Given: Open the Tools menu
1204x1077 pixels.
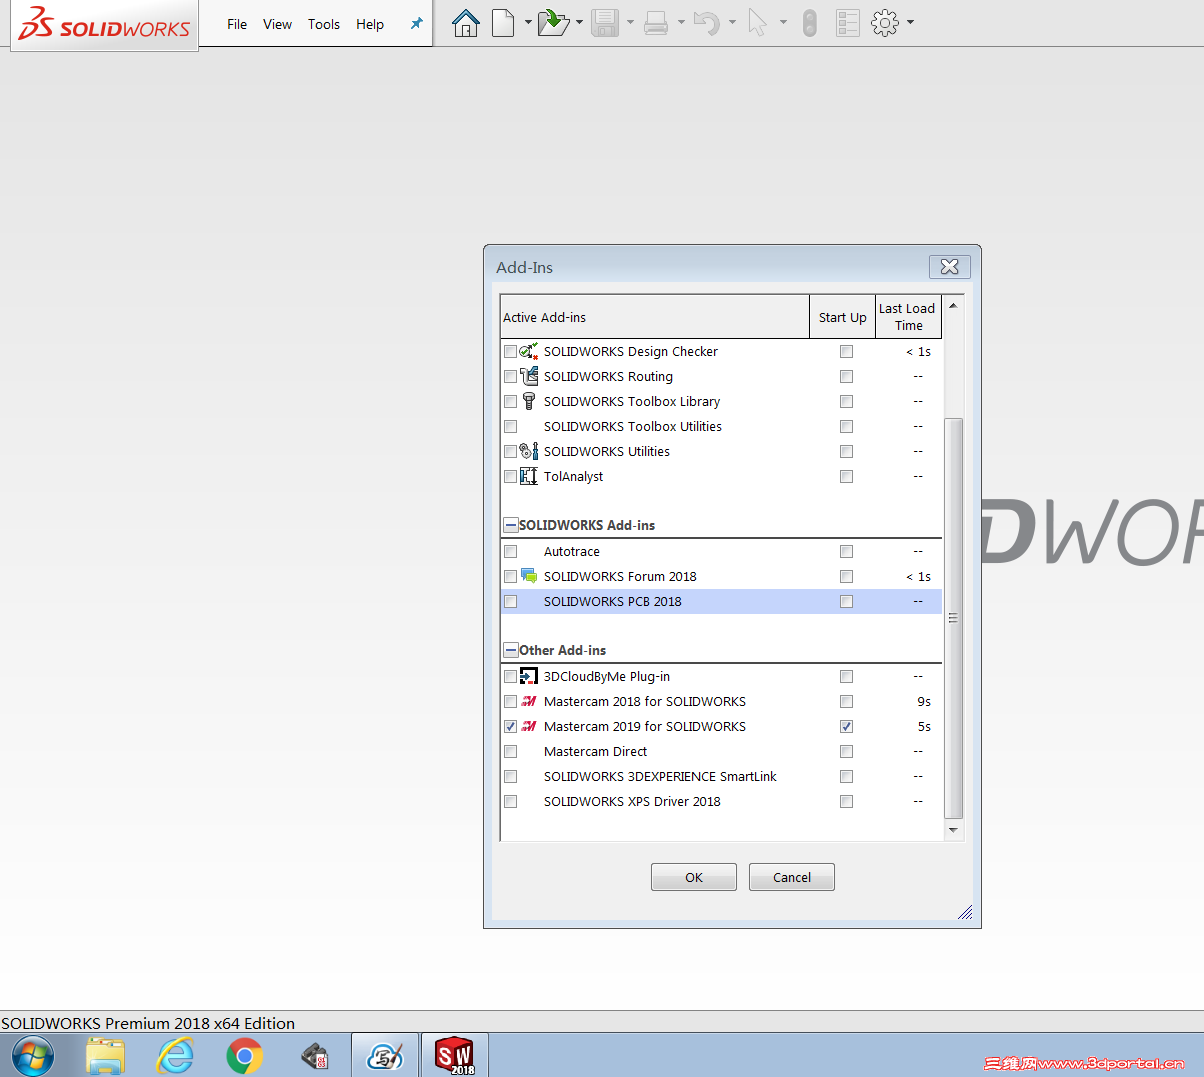Looking at the screenshot, I should (324, 24).
